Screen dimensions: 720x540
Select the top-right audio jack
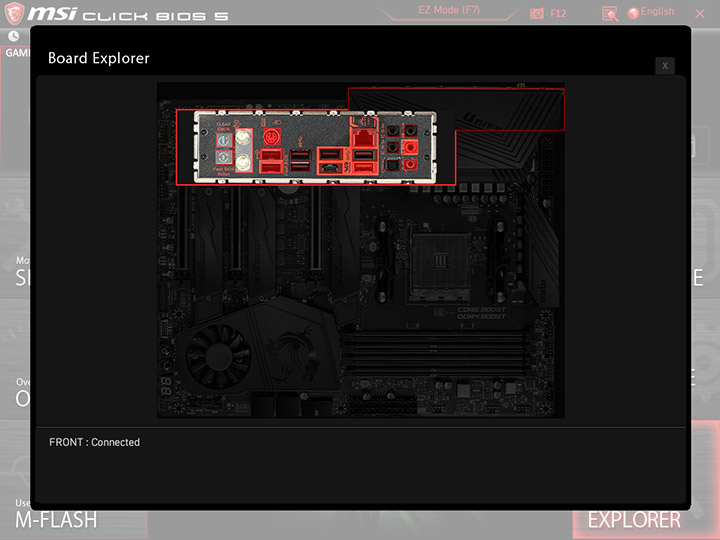click(x=410, y=131)
